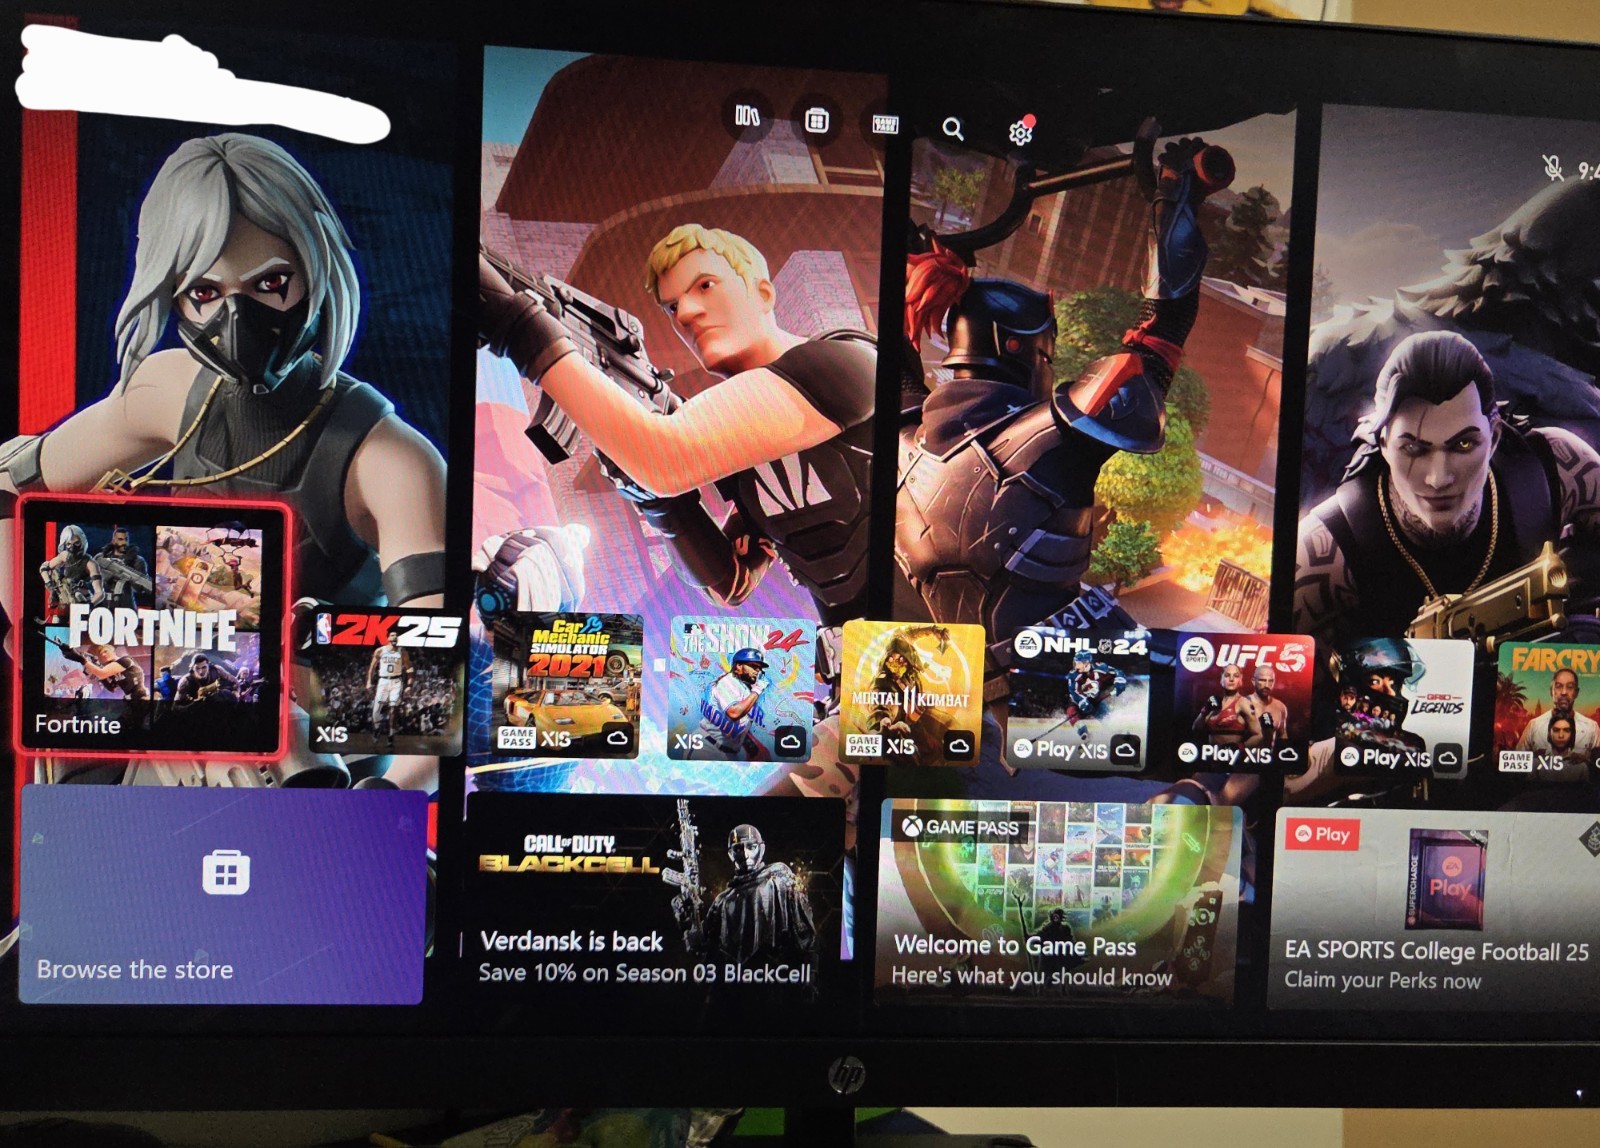Open the GRID Legends tile
Screen dimensions: 1600x1148
(x=1404, y=708)
